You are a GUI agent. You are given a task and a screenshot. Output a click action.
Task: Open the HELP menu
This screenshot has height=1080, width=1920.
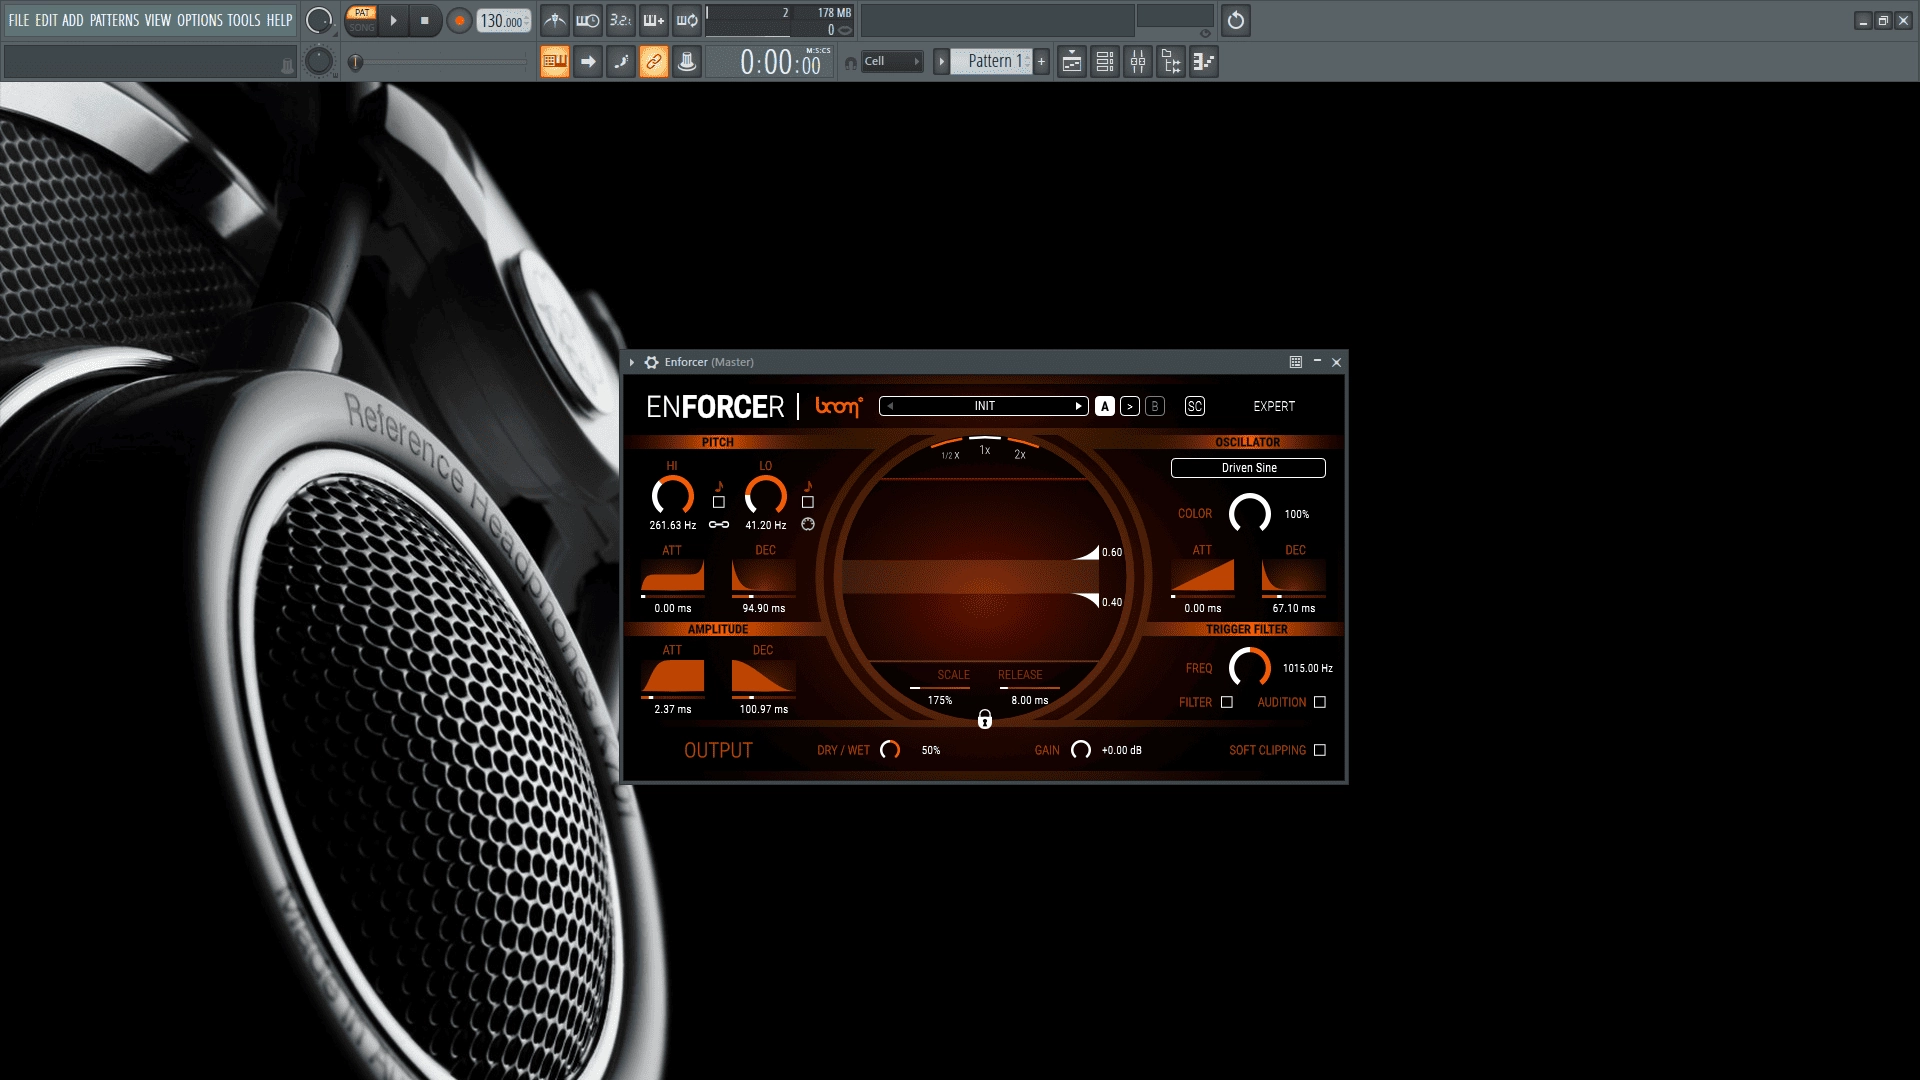279,20
